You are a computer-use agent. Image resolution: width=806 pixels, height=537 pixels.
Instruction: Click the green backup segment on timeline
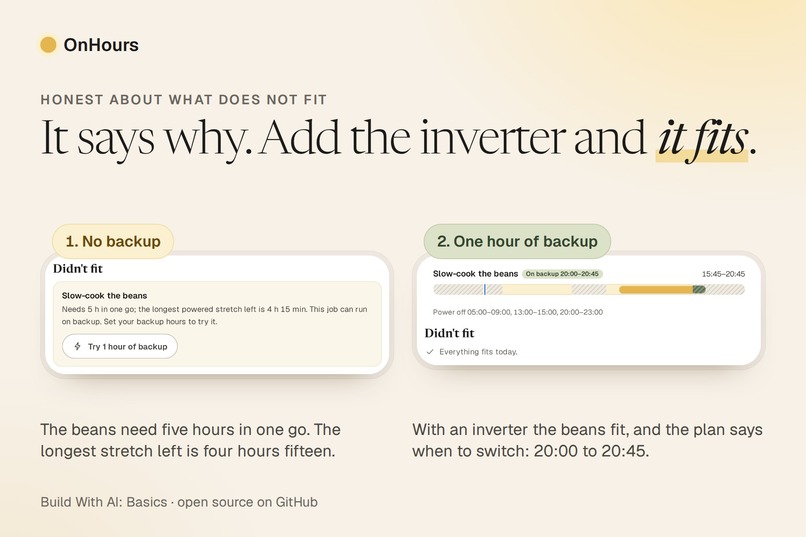coord(699,290)
